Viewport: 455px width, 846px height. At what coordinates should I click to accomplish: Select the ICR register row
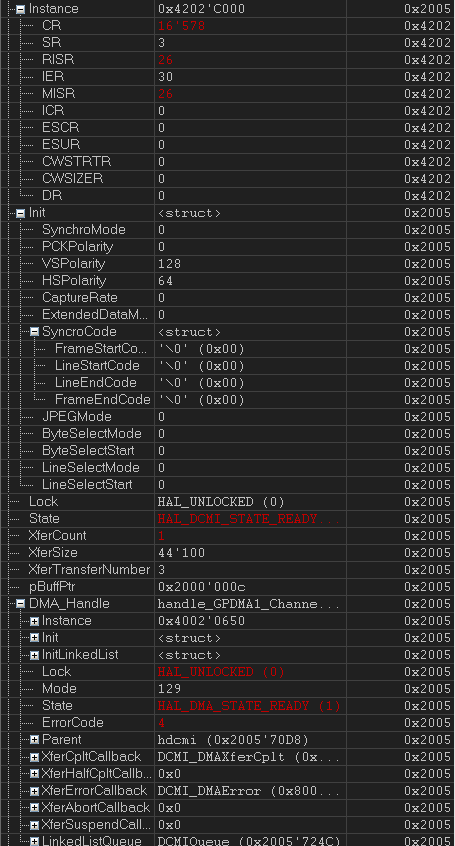coord(227,111)
